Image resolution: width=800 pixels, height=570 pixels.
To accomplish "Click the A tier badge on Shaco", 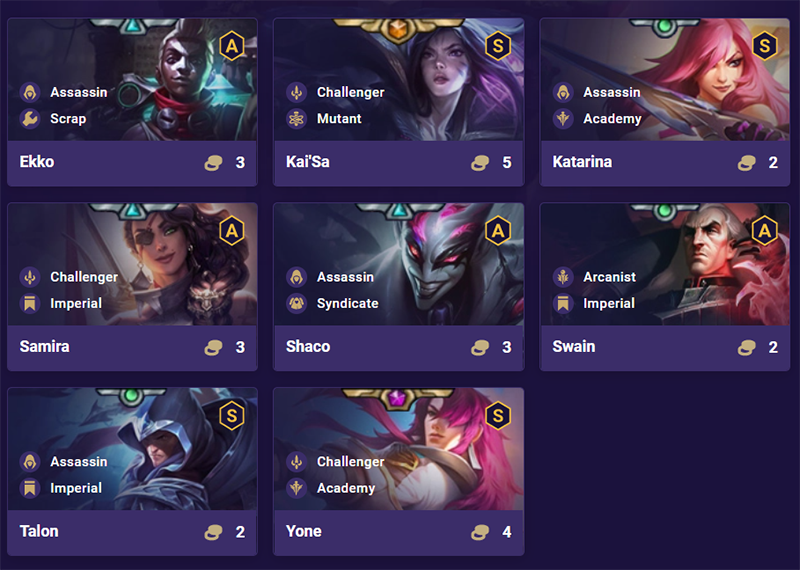I will click(498, 231).
